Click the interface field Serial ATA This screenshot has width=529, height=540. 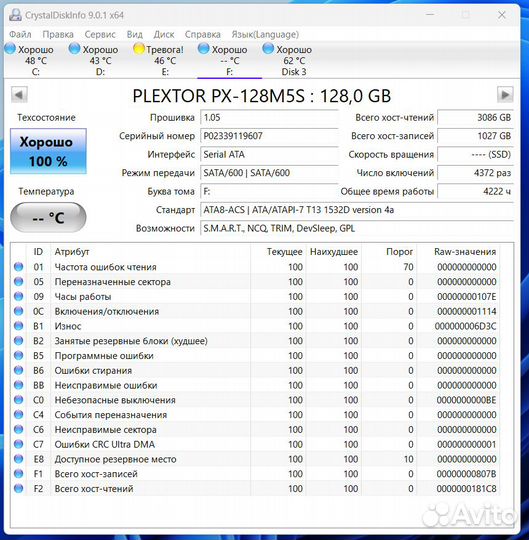click(x=269, y=154)
